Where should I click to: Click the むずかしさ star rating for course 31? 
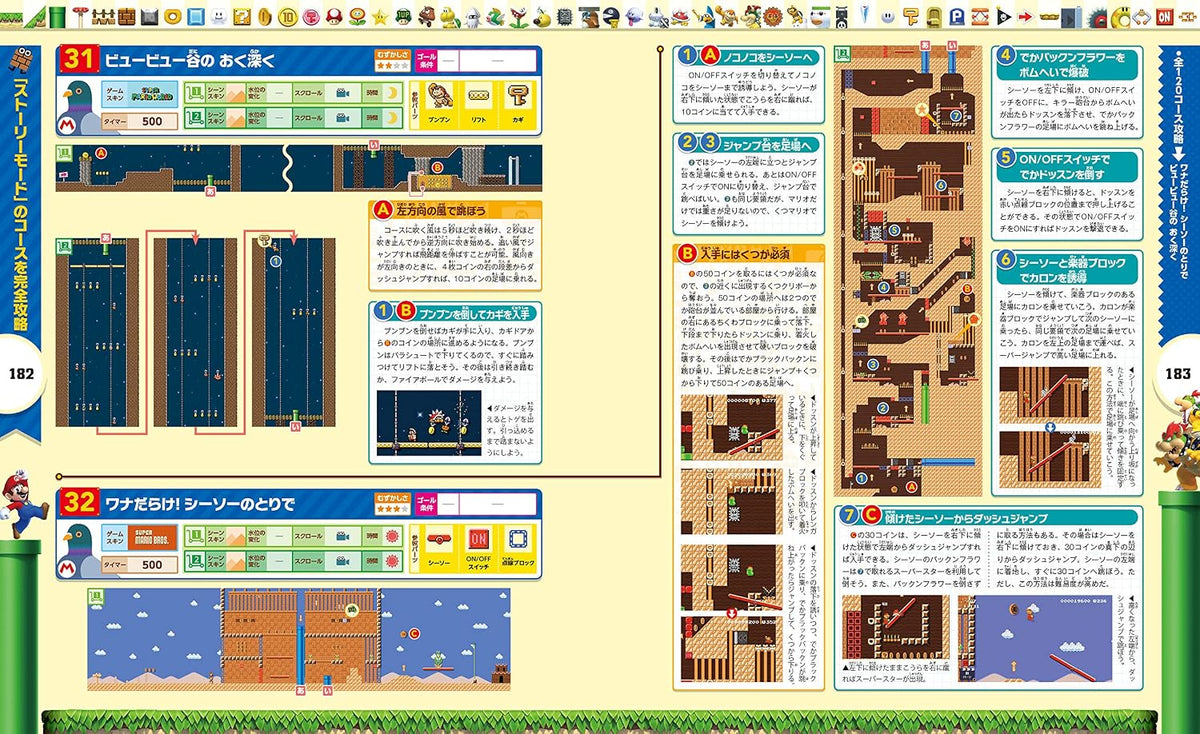tap(392, 65)
